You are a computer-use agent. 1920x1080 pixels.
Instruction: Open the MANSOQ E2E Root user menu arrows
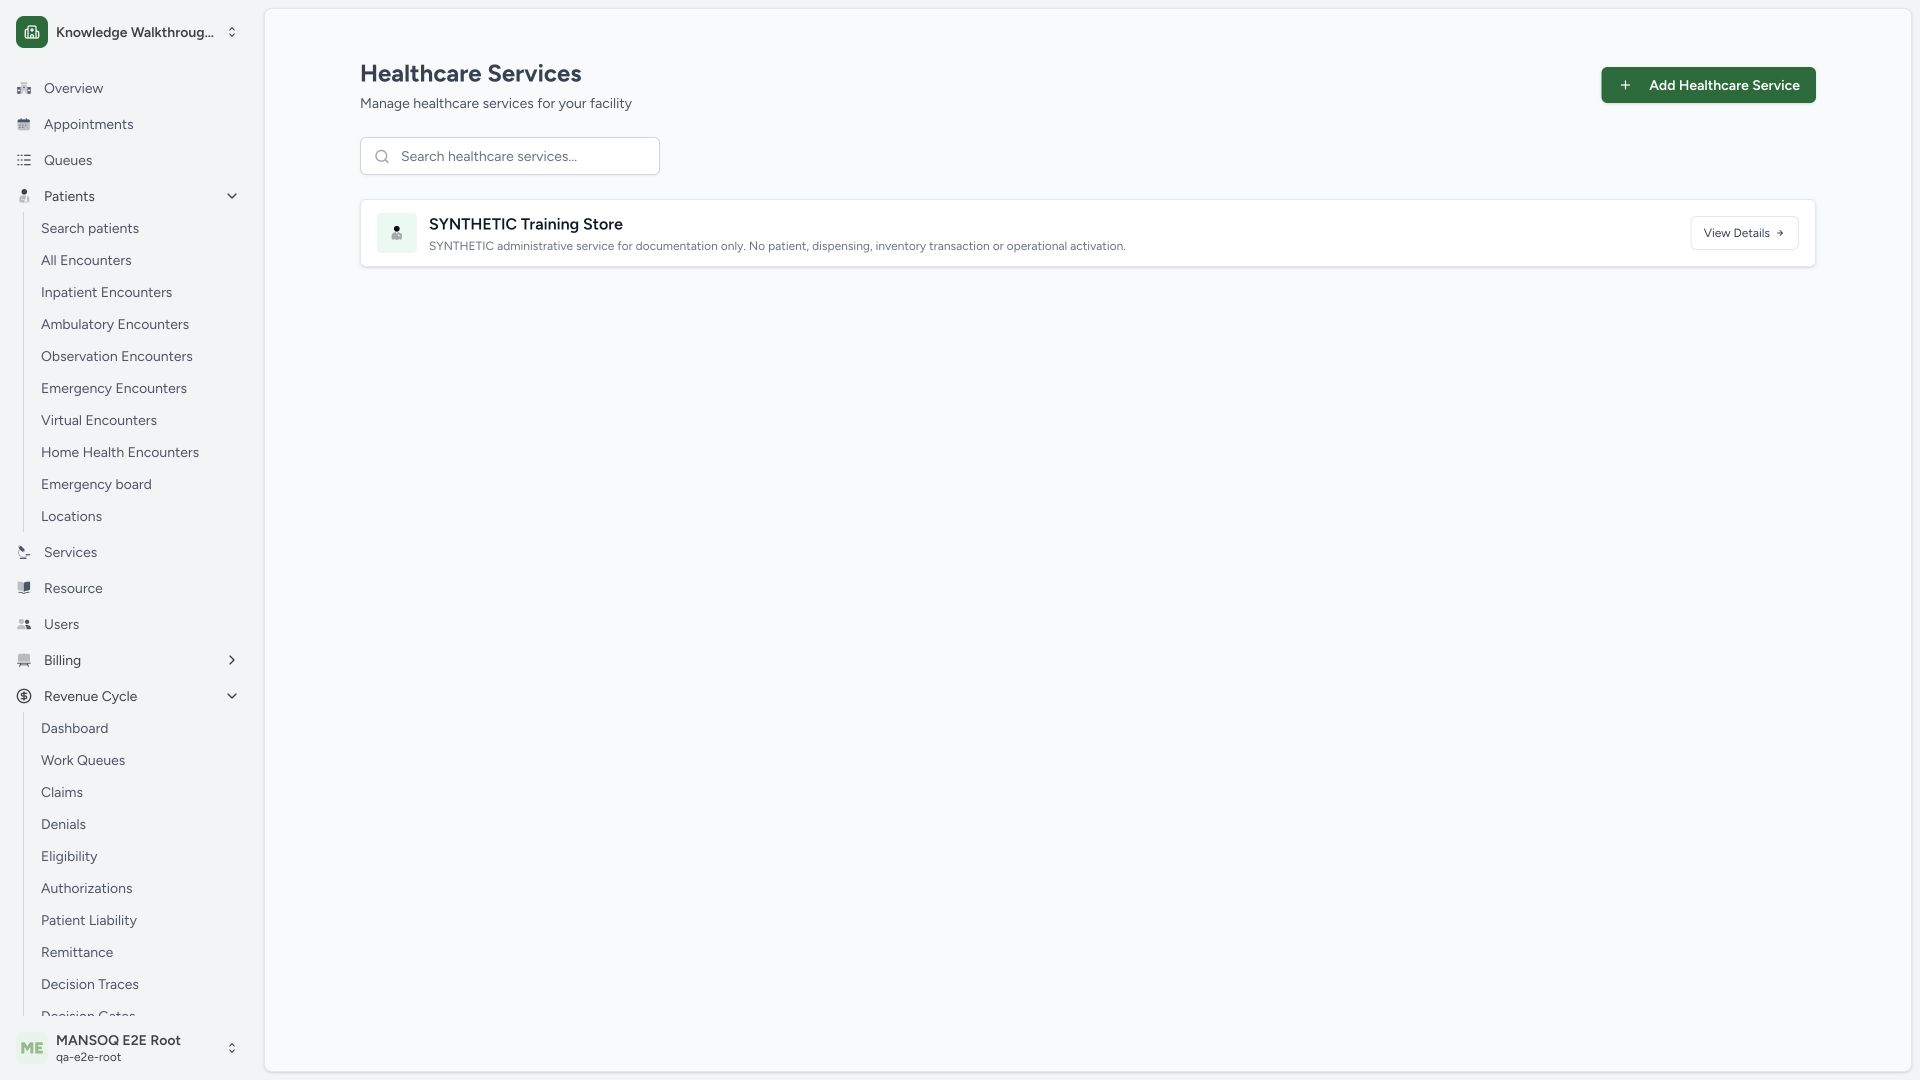coord(232,1048)
